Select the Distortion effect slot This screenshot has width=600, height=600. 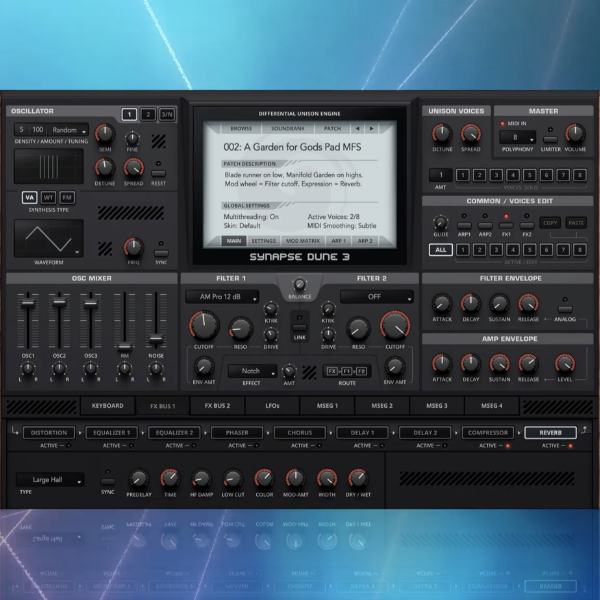49,433
